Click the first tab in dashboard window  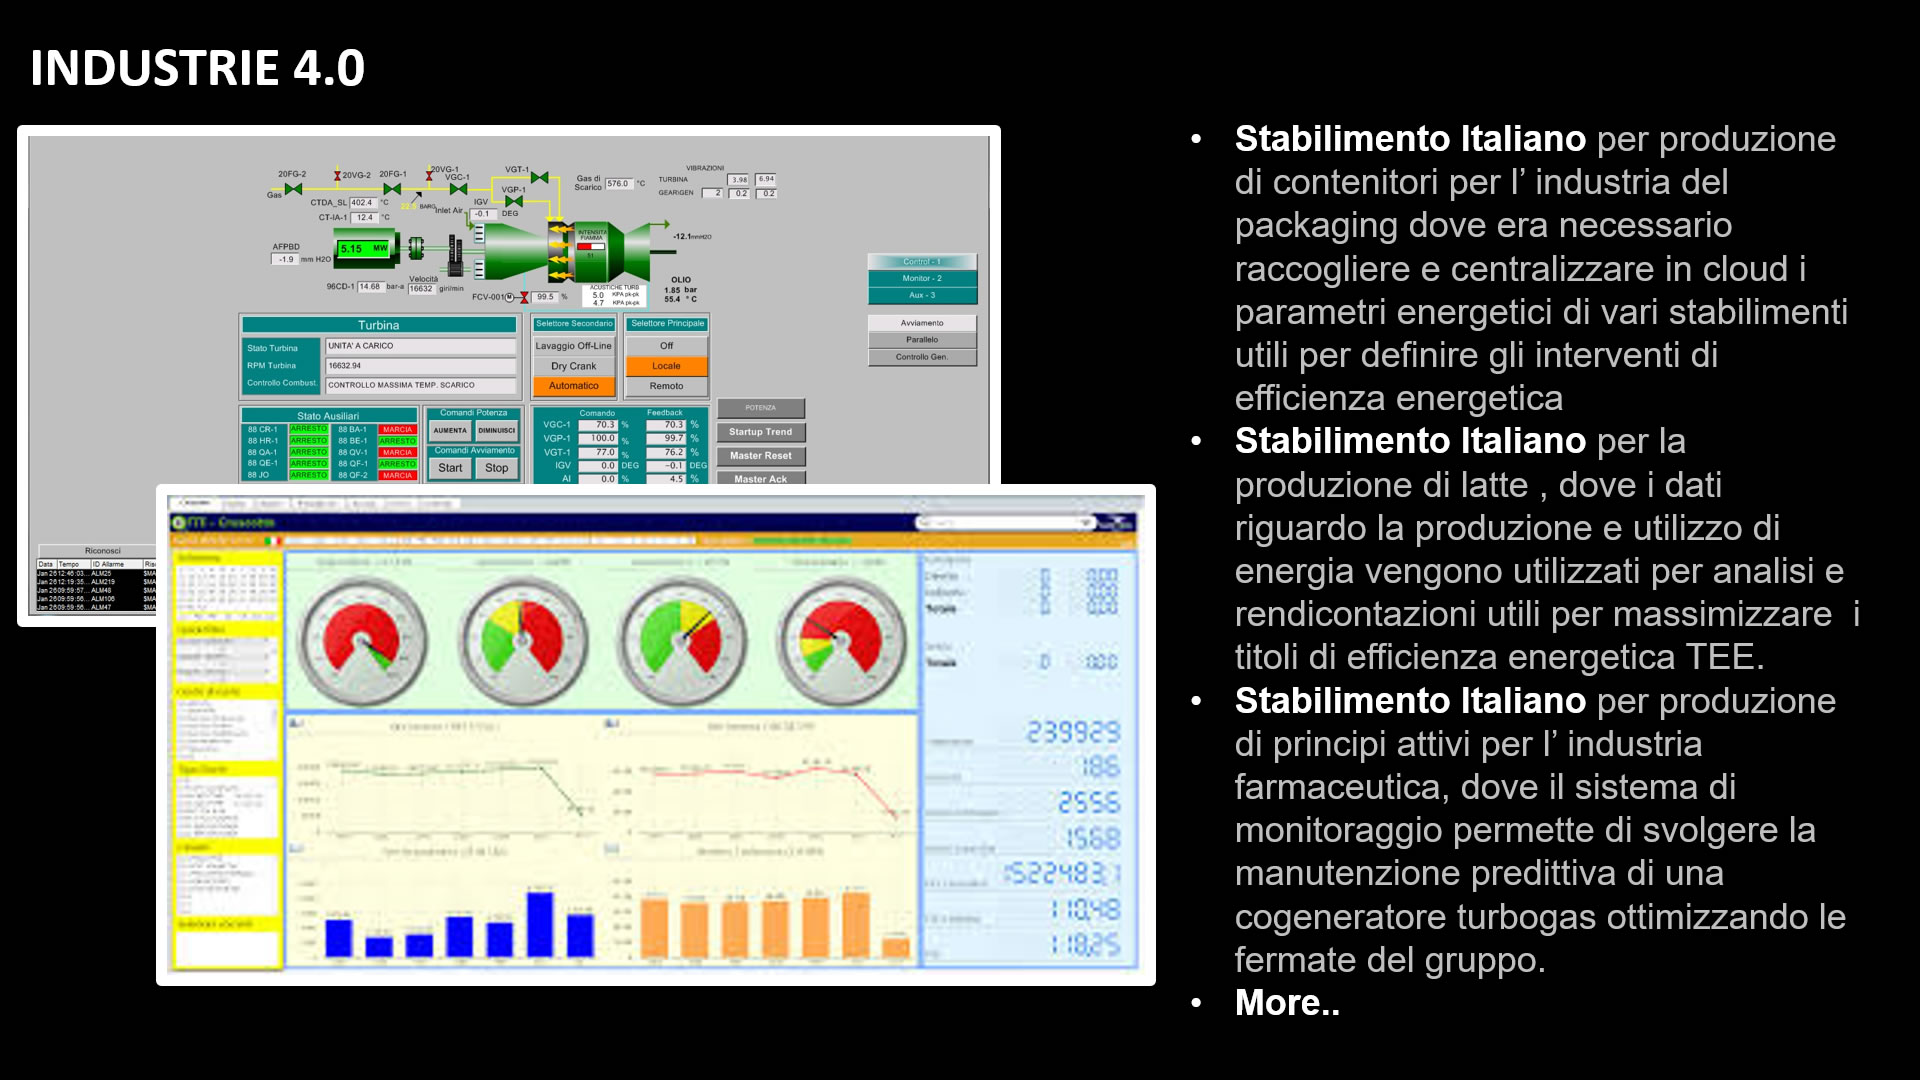[194, 503]
